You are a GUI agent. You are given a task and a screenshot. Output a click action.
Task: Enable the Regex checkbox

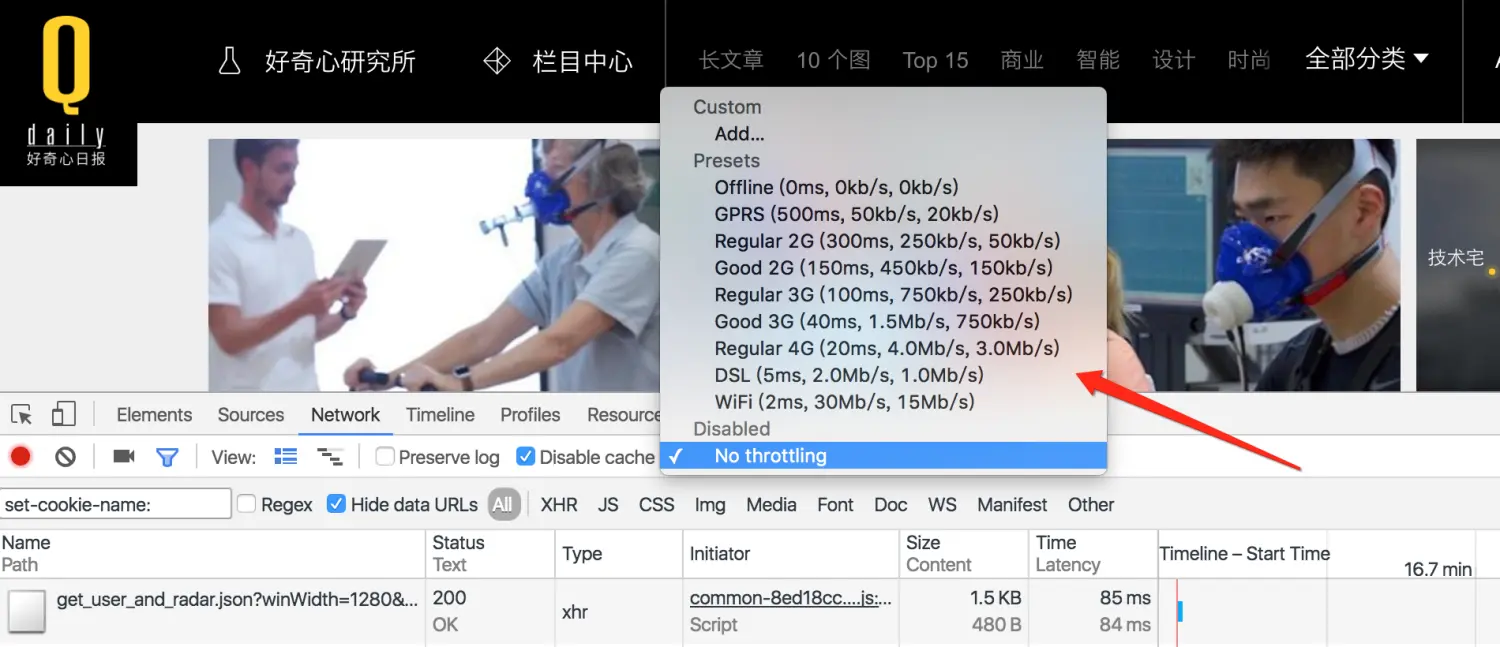tap(246, 504)
